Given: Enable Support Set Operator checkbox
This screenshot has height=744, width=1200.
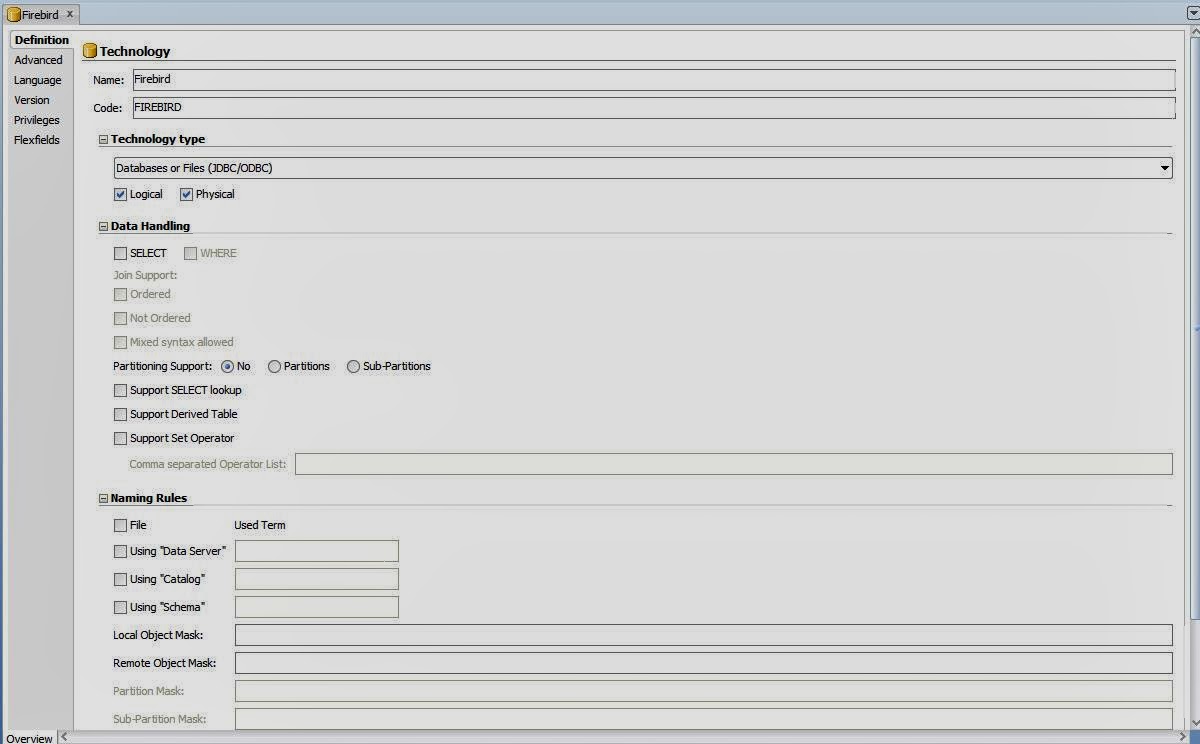Looking at the screenshot, I should pyautogui.click(x=120, y=439).
